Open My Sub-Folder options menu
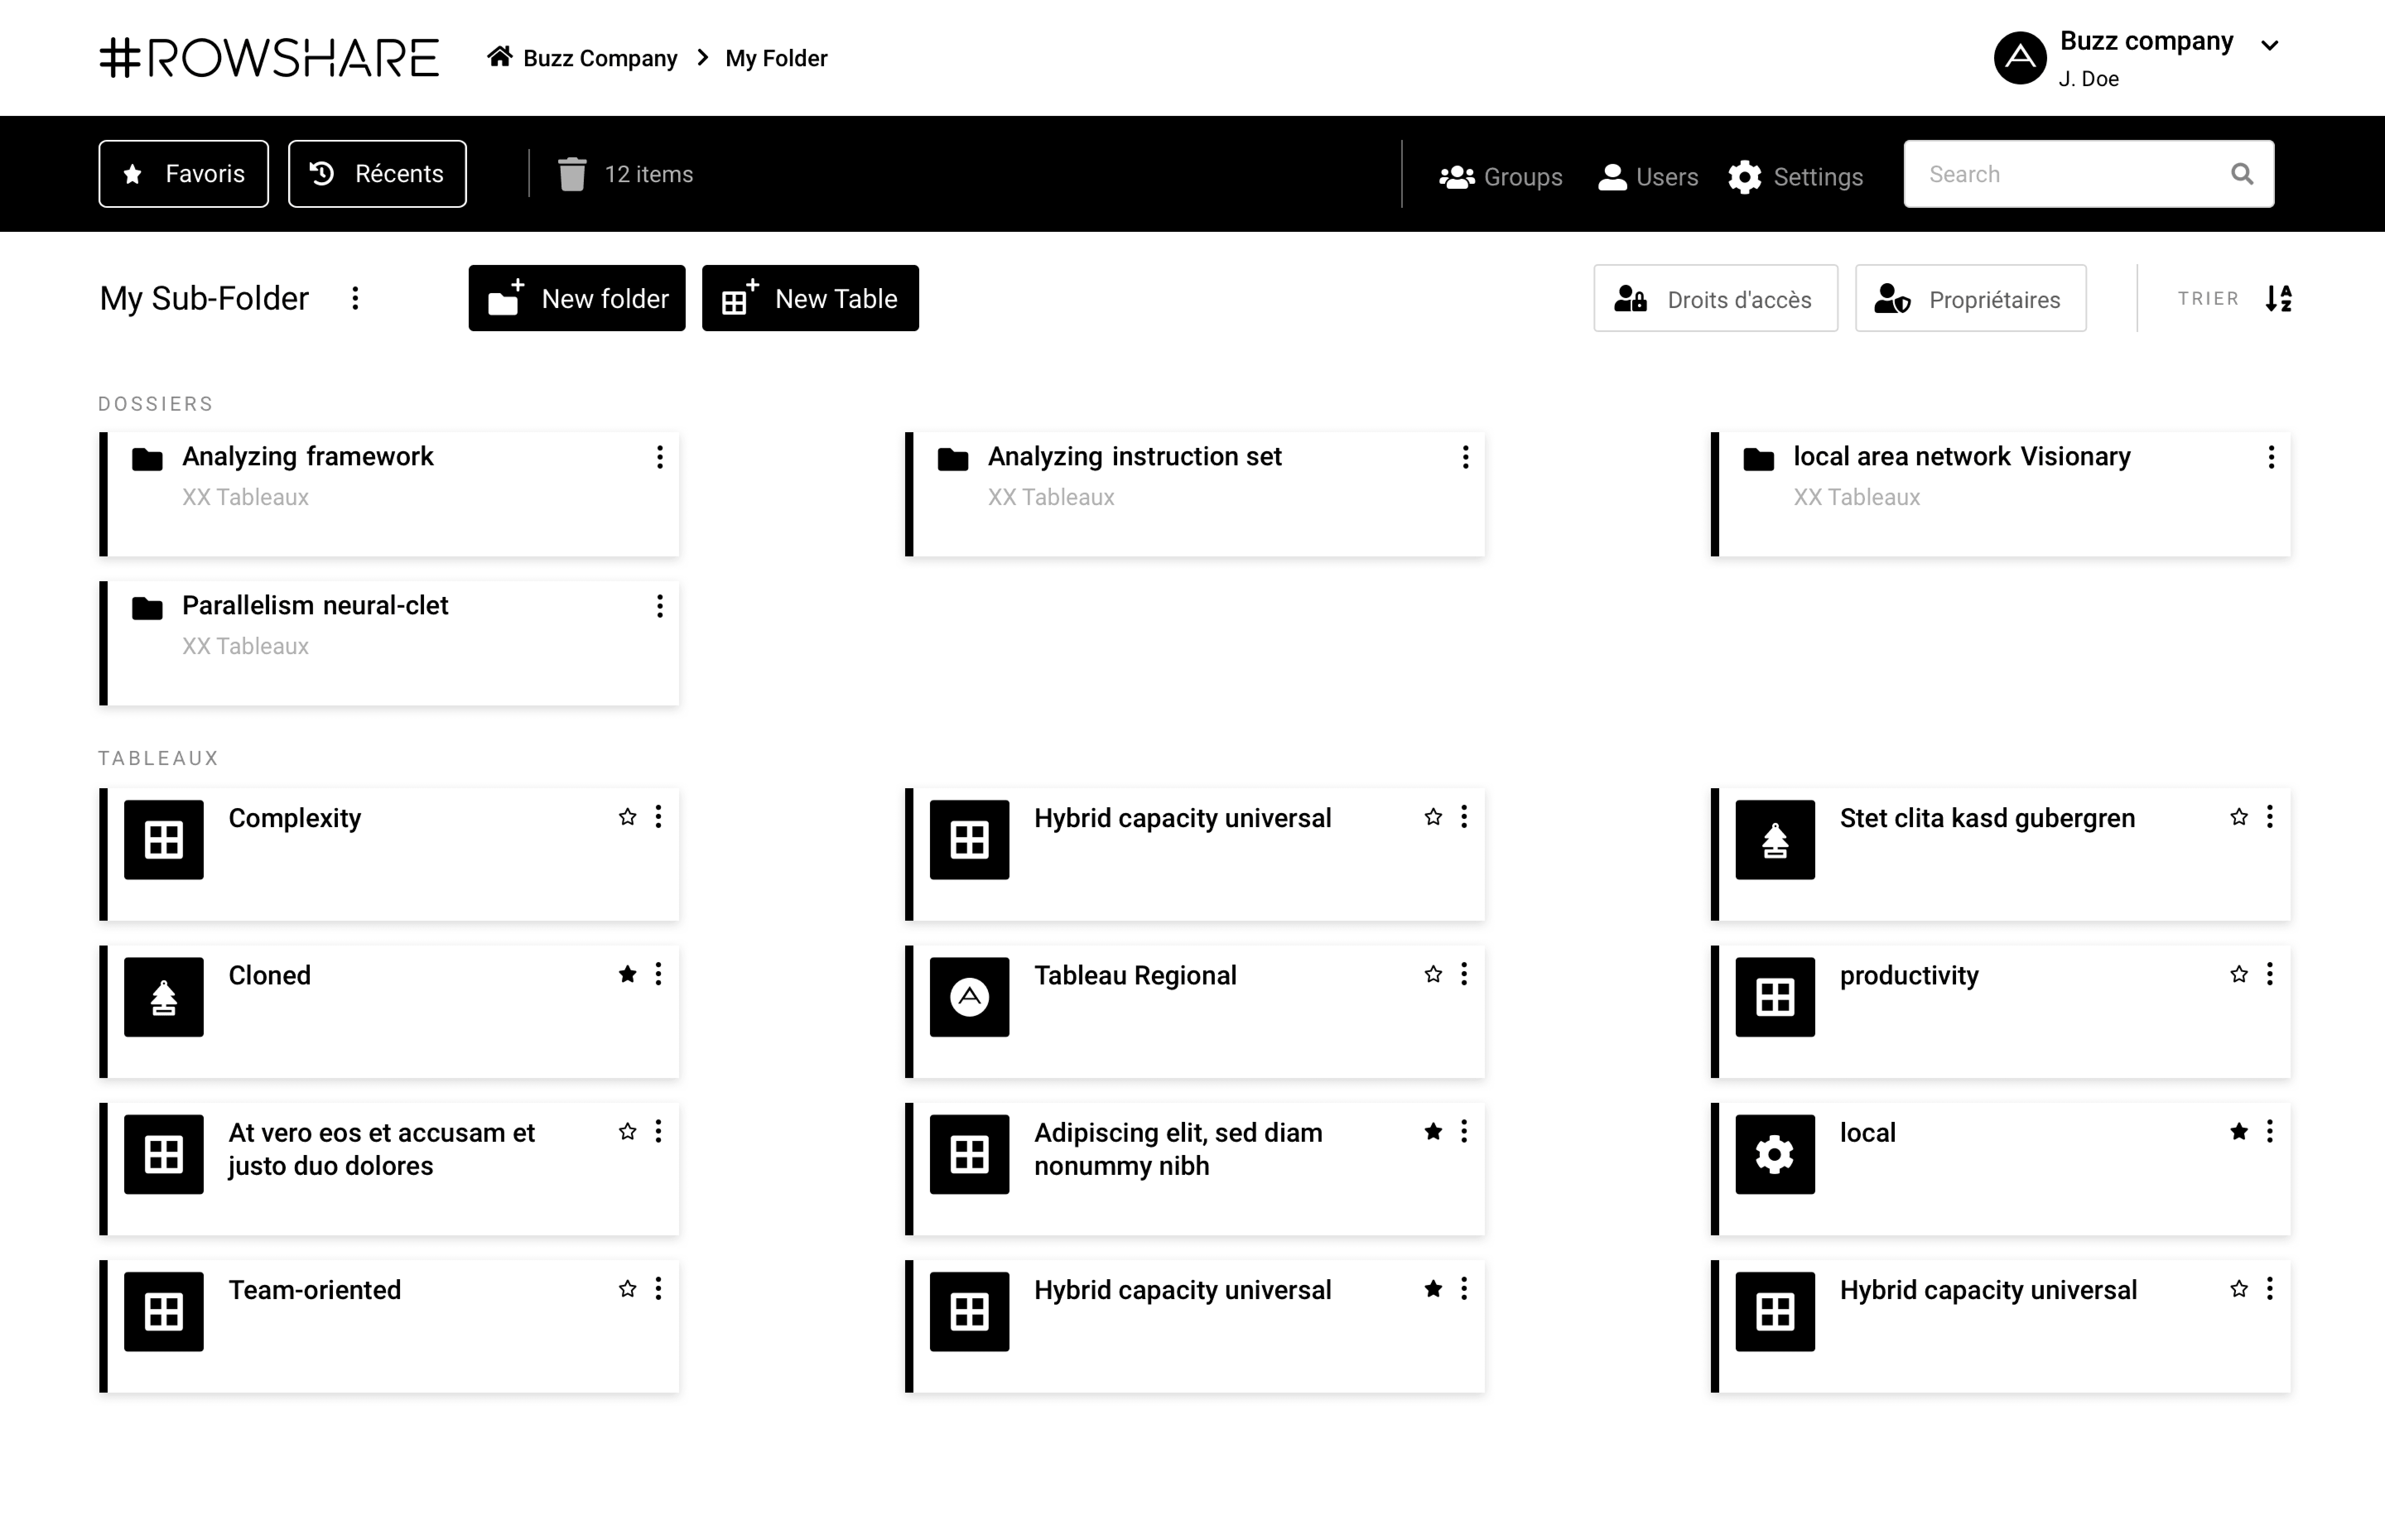Image resolution: width=2385 pixels, height=1540 pixels. point(355,298)
